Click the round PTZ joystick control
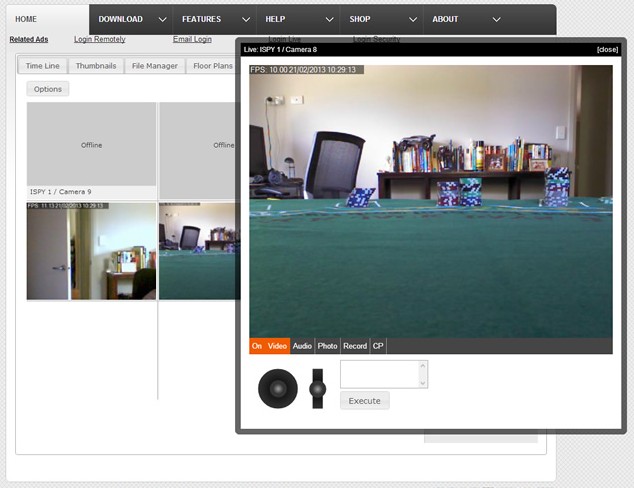This screenshot has width=634, height=488. click(x=278, y=389)
